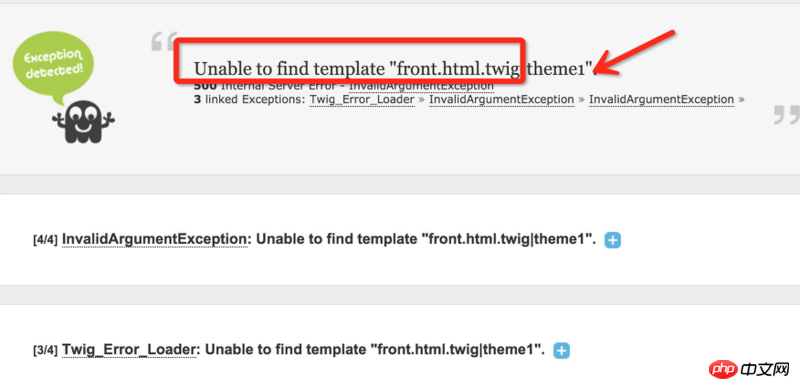Click the red annotation arrow head
The height and width of the screenshot is (389, 800).
[607, 65]
